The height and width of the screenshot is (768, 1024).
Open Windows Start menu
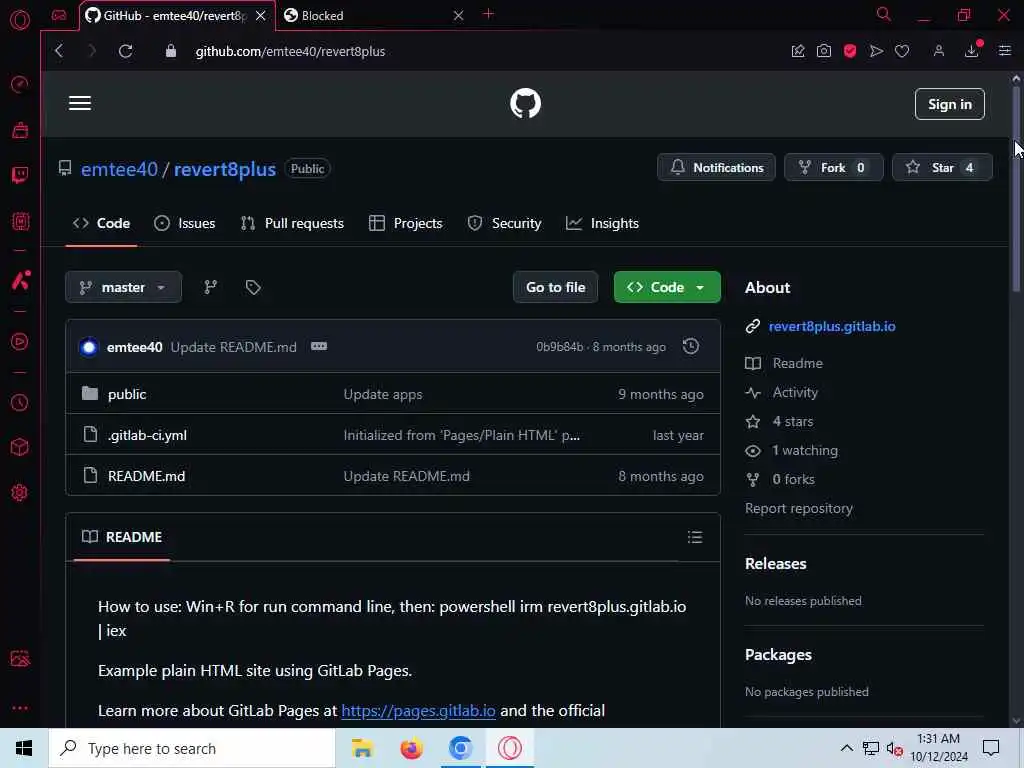[x=24, y=748]
